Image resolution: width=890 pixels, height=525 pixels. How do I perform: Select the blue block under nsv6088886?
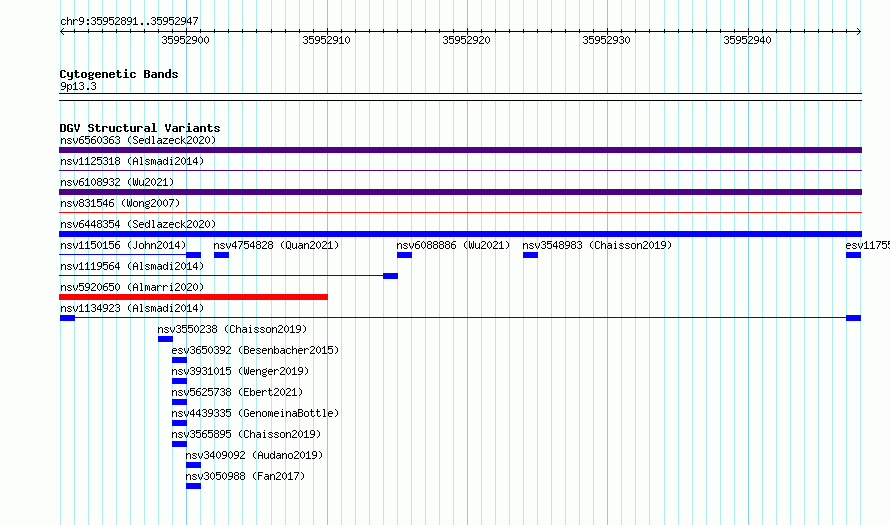point(404,255)
